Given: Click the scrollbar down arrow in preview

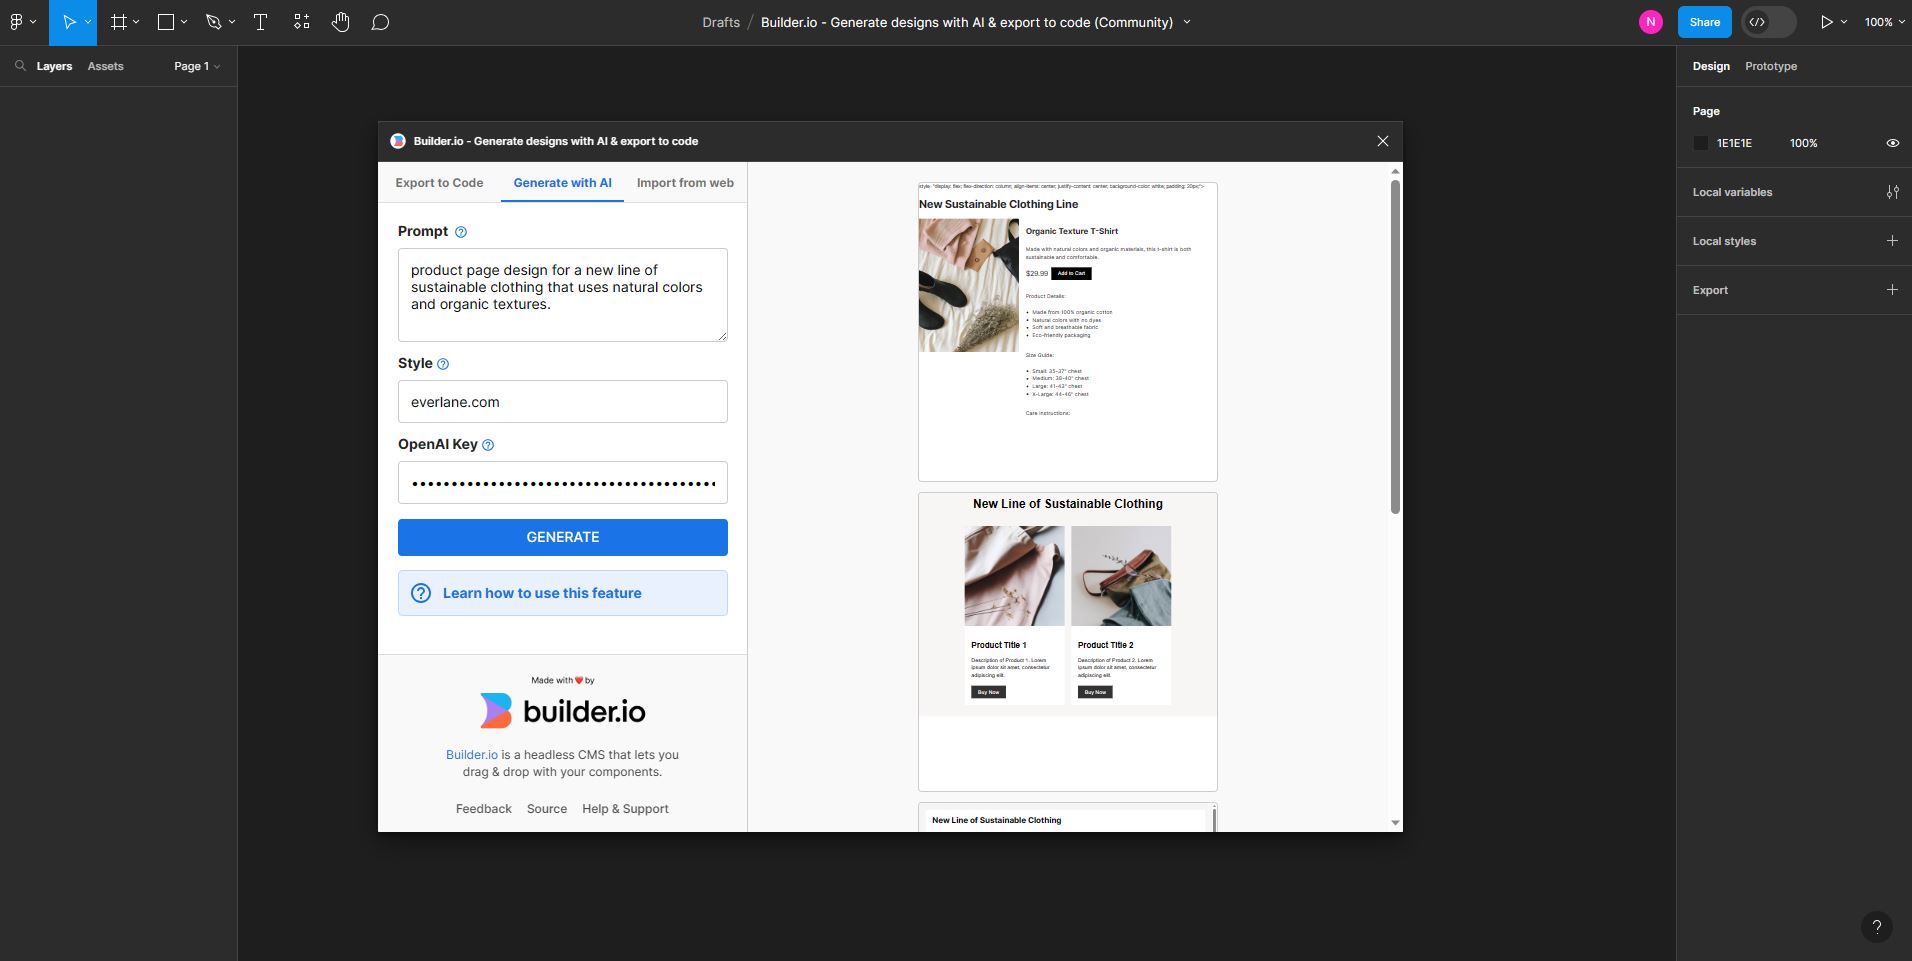Looking at the screenshot, I should pyautogui.click(x=1395, y=823).
